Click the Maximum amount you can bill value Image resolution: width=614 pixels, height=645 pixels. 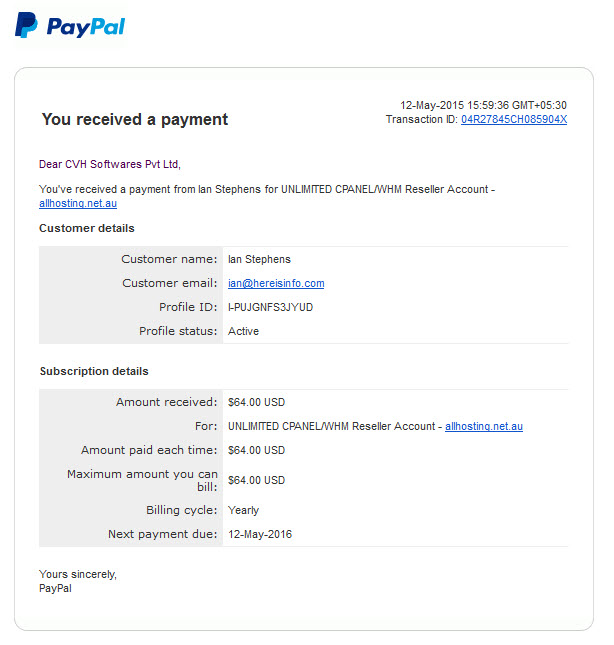pyautogui.click(x=256, y=480)
